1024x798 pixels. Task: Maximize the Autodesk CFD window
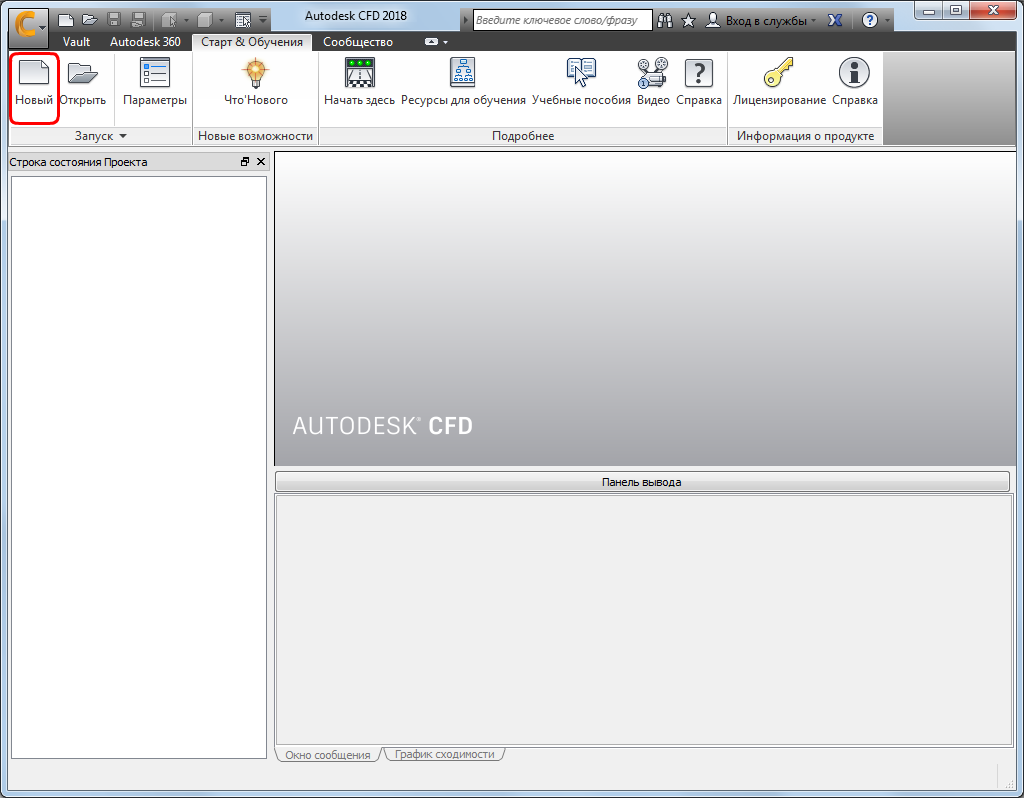pyautogui.click(x=955, y=11)
